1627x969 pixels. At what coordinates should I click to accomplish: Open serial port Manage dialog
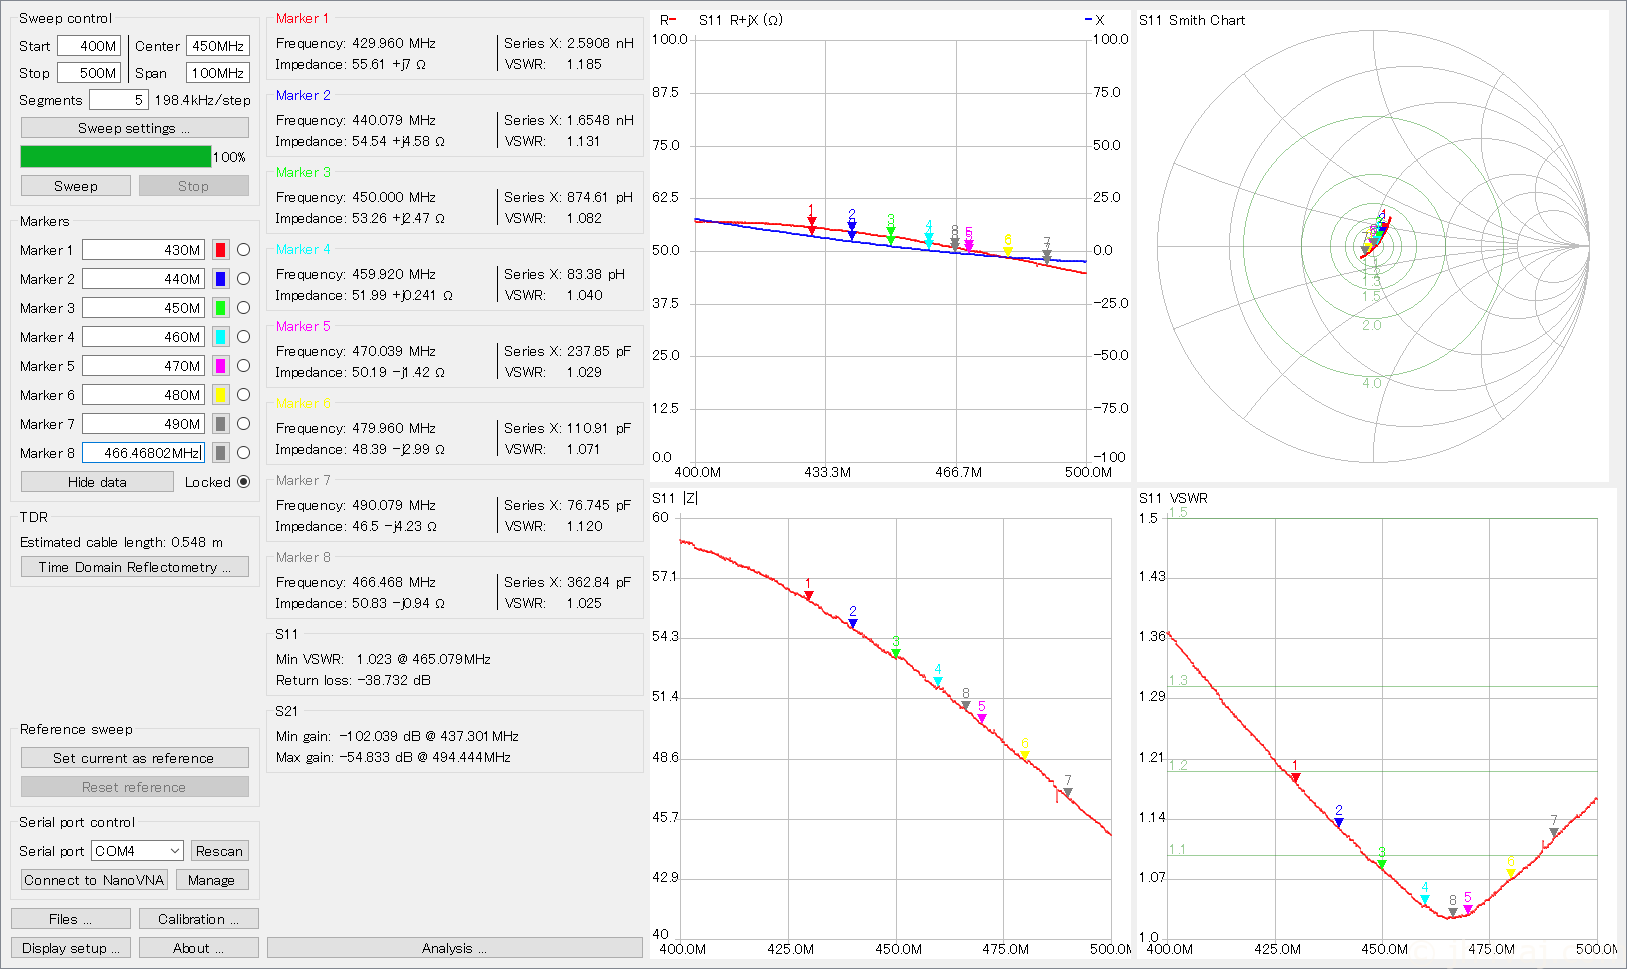212,880
